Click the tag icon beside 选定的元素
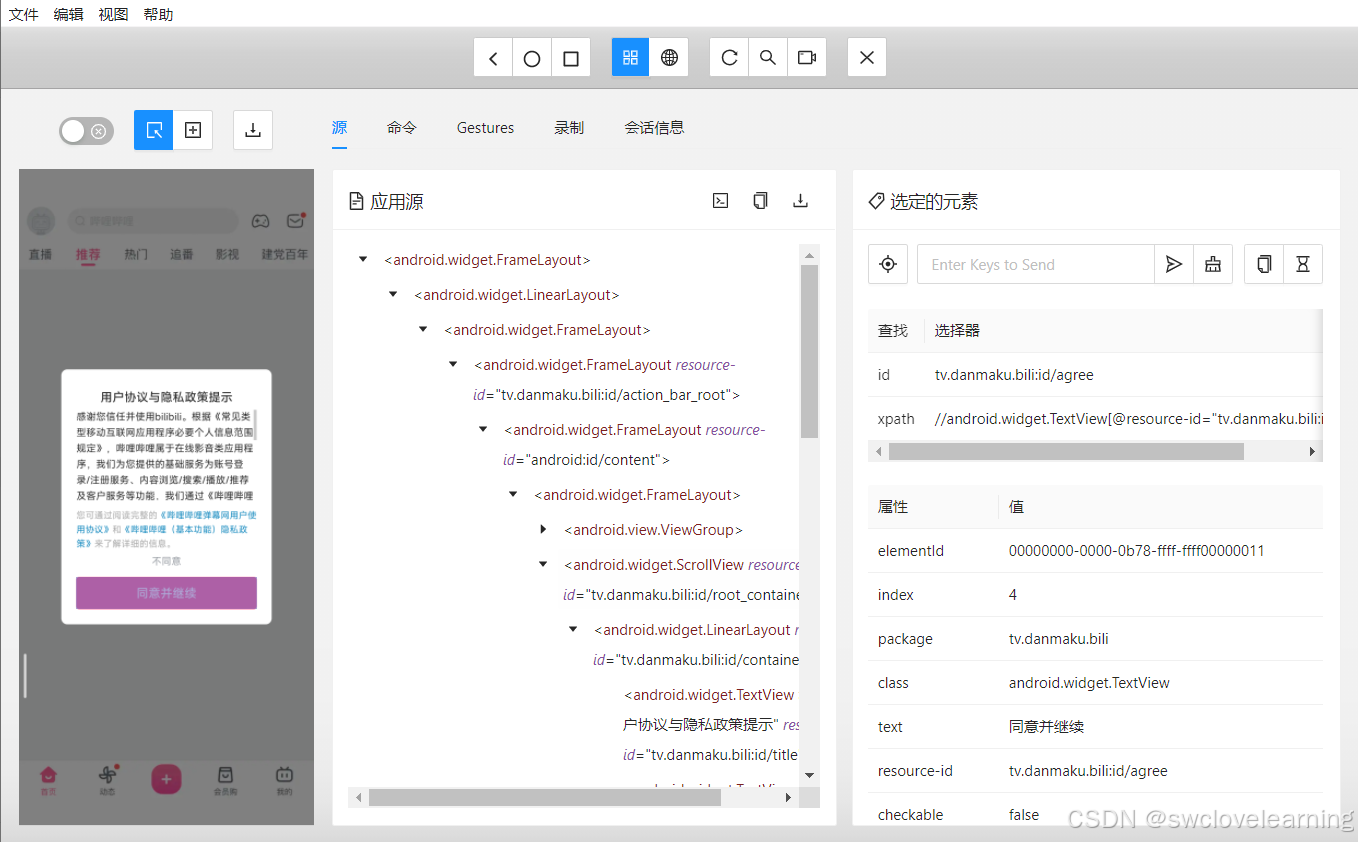Image resolution: width=1358 pixels, height=842 pixels. tap(876, 201)
